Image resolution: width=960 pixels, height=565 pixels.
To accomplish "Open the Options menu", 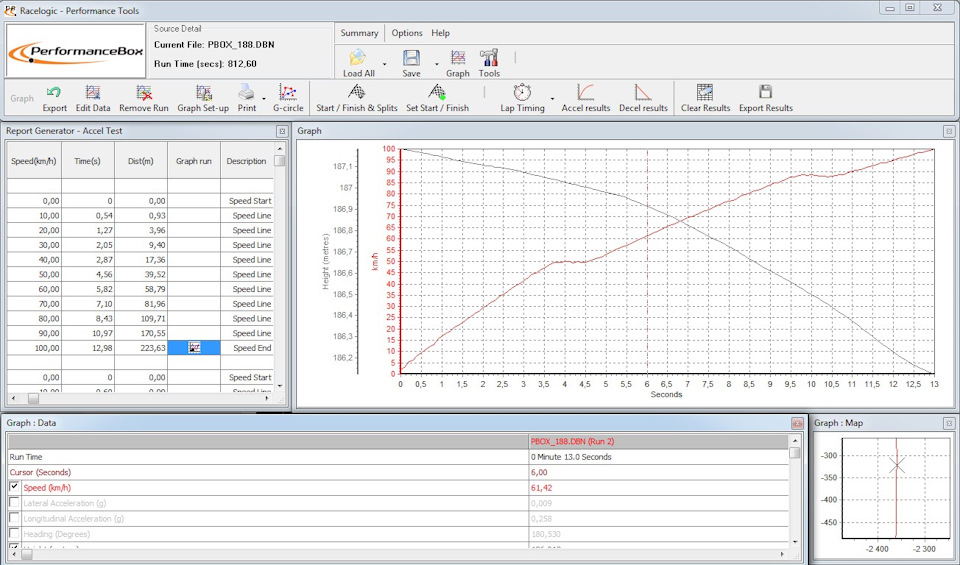I will 407,33.
